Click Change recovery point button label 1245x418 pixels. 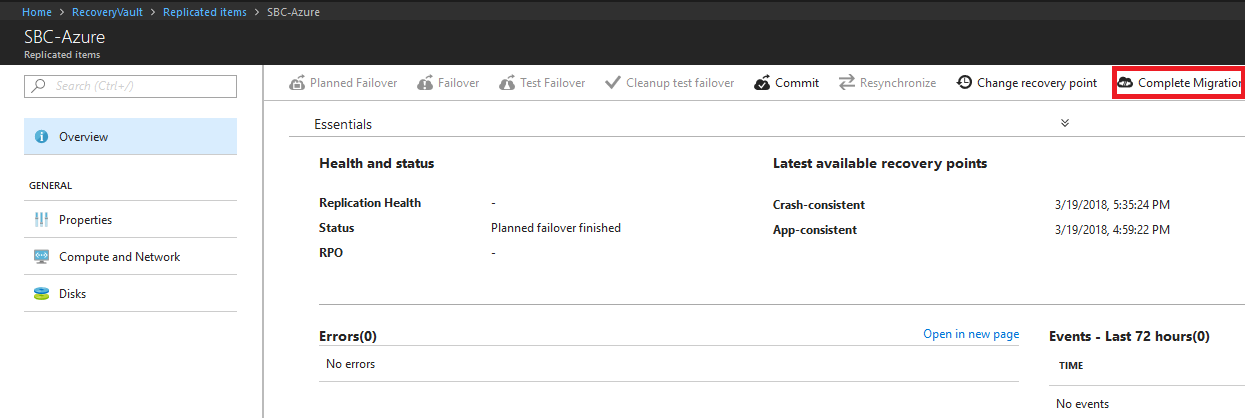[x=1037, y=83]
